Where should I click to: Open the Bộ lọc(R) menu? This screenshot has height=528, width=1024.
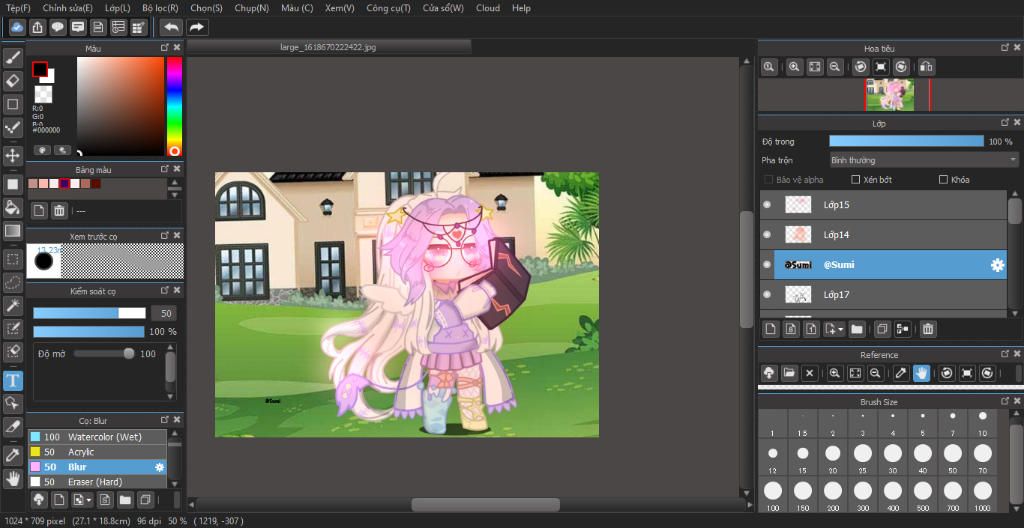(160, 8)
